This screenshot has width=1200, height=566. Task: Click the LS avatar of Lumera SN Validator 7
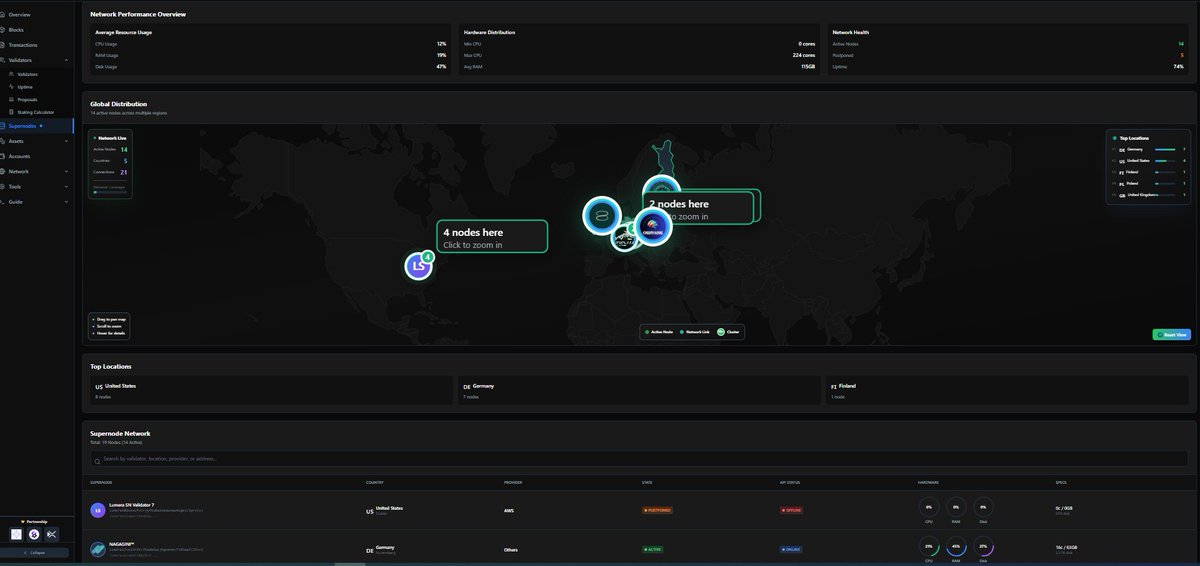pyautogui.click(x=97, y=510)
